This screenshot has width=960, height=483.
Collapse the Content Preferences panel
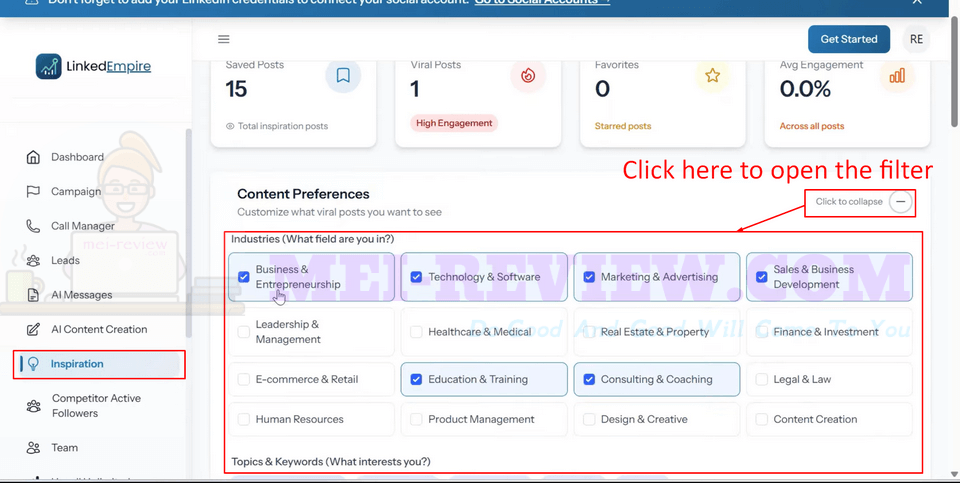point(901,201)
